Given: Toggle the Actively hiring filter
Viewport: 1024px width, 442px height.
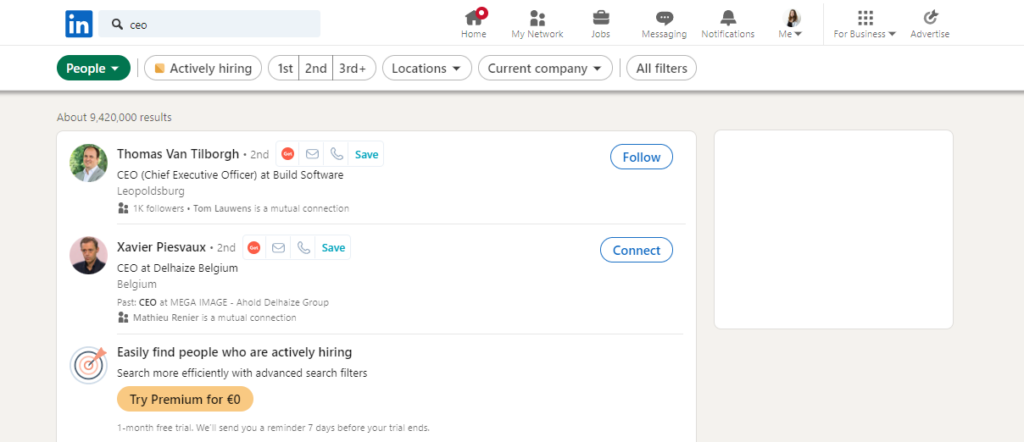Looking at the screenshot, I should coord(203,68).
